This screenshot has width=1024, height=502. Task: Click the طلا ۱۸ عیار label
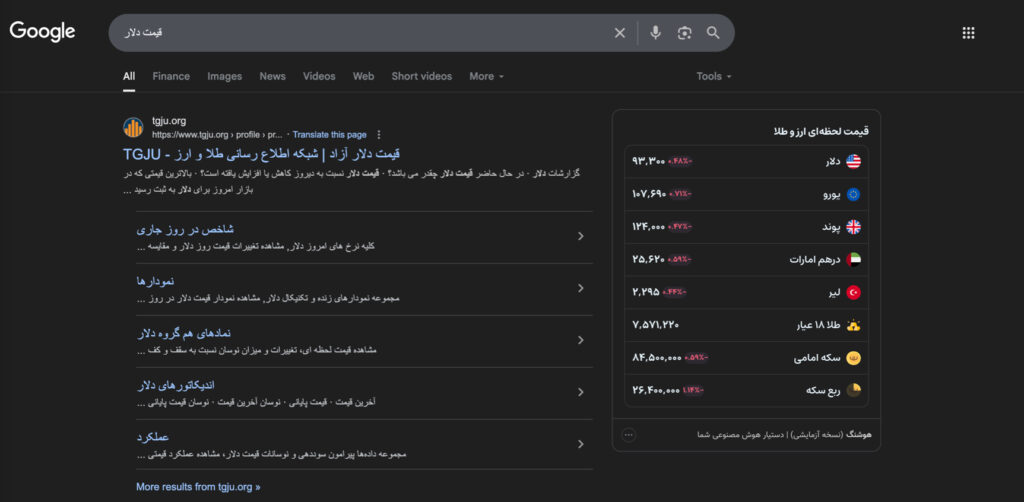coord(816,324)
